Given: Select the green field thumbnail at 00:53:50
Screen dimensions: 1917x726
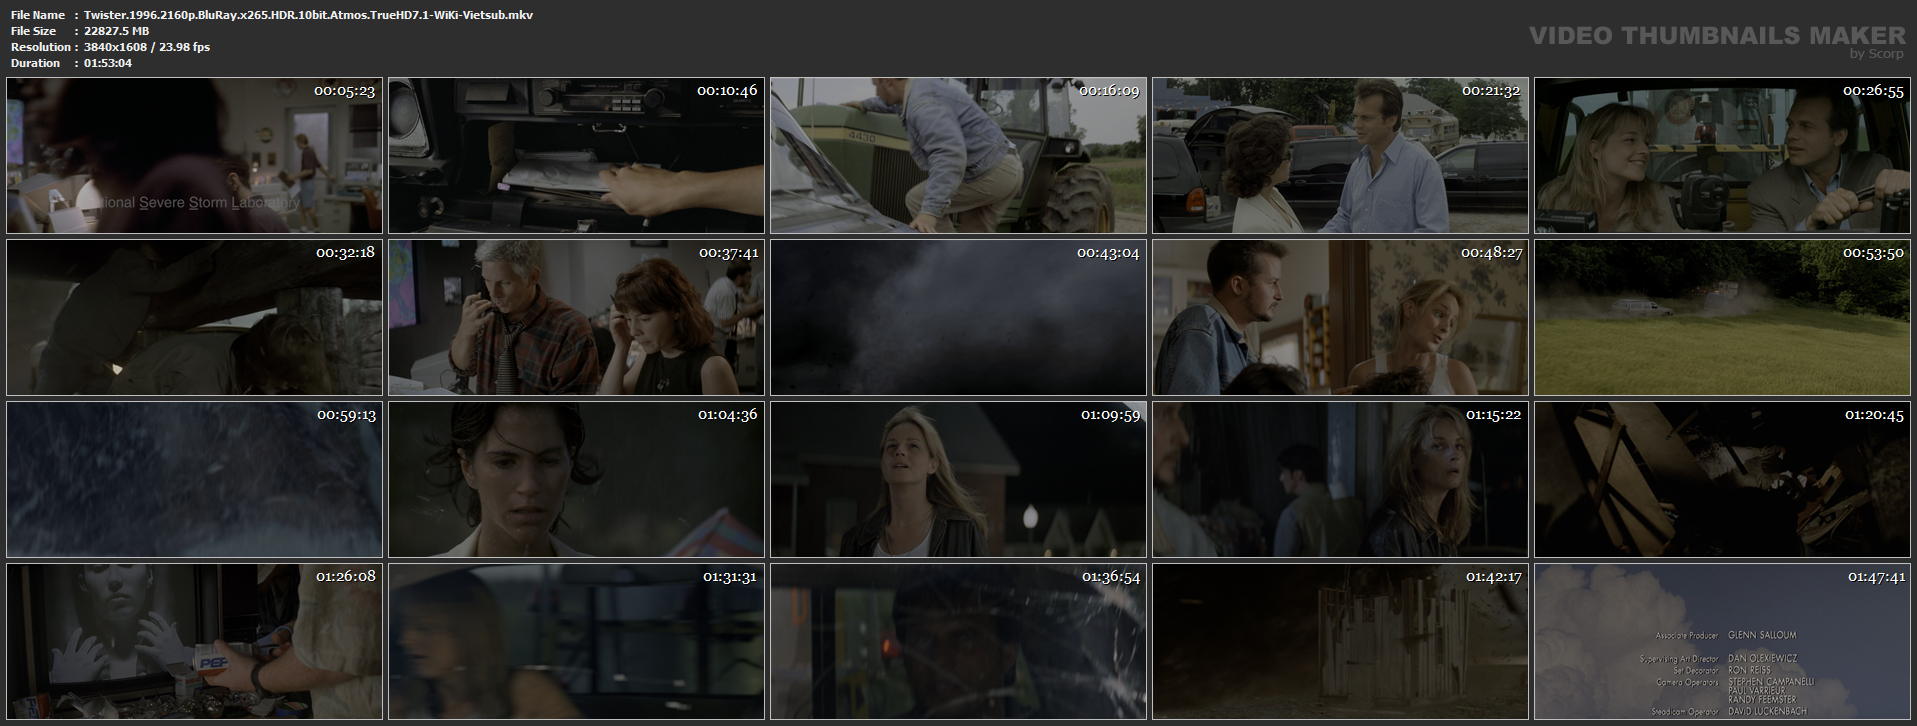Looking at the screenshot, I should coord(1722,317).
